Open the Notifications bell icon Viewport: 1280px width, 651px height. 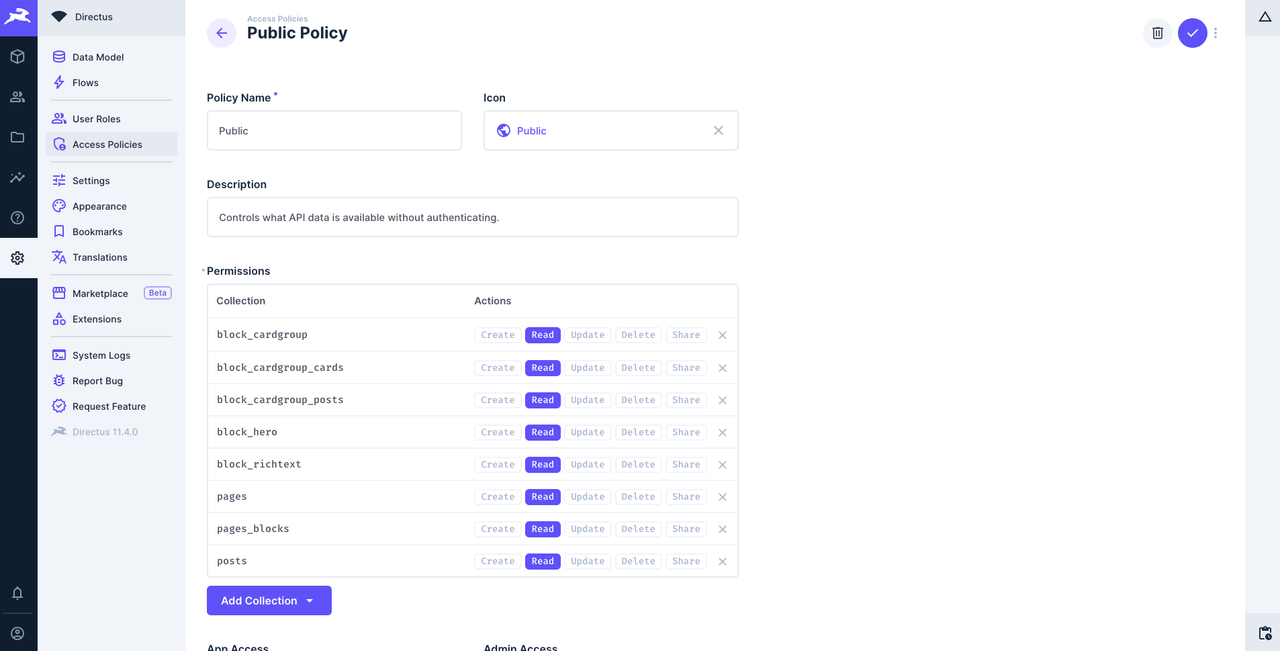tap(17, 592)
